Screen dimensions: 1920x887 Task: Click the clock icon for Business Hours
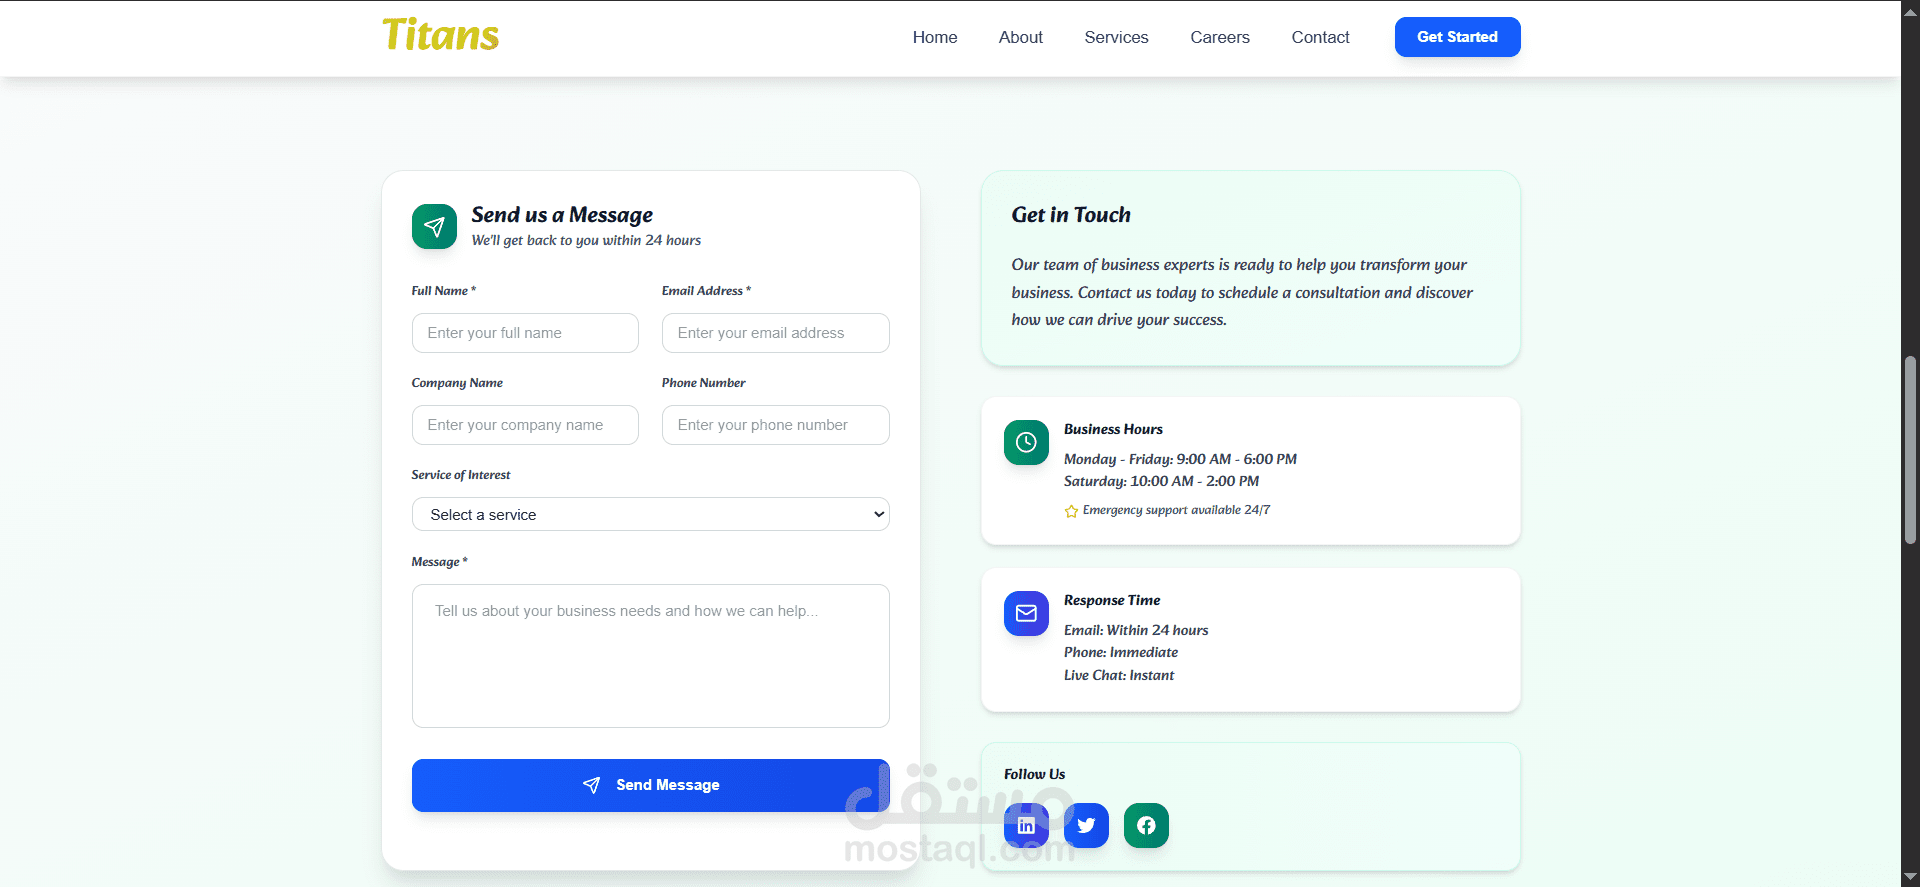1026,442
